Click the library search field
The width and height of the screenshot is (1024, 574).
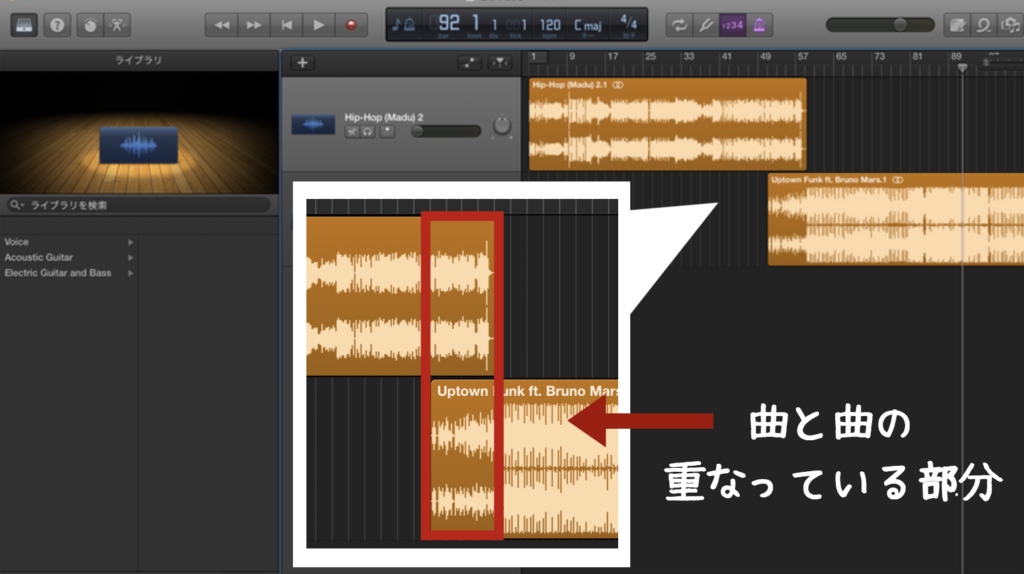tap(138, 205)
